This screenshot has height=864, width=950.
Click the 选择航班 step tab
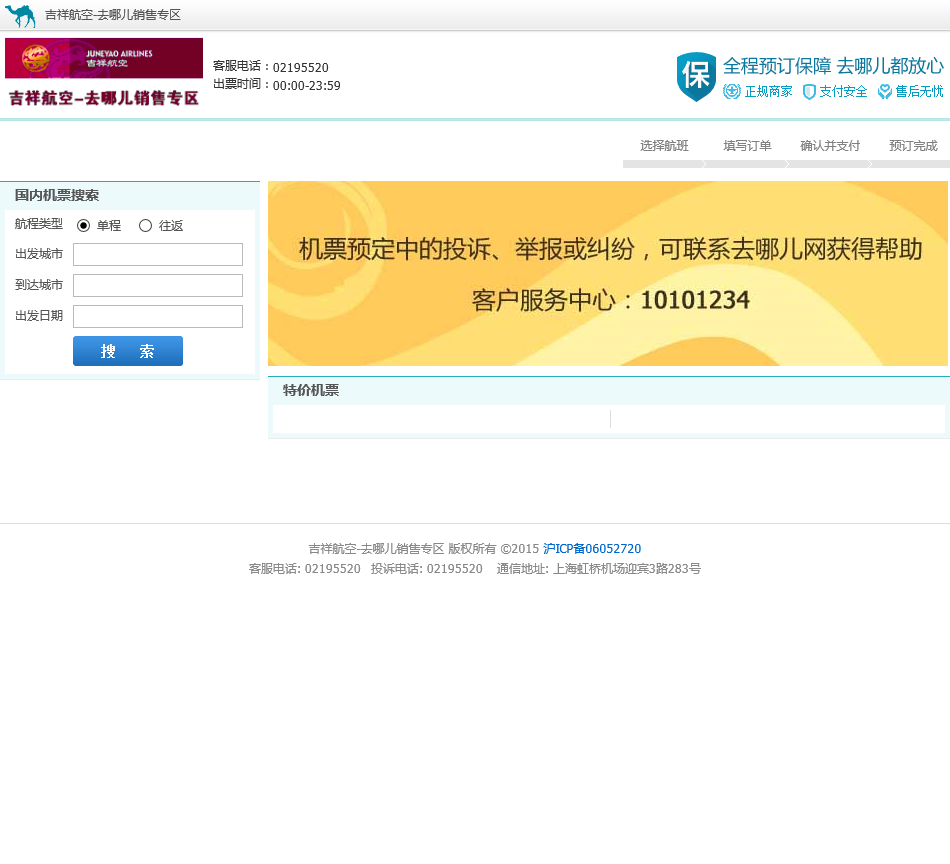tap(664, 146)
